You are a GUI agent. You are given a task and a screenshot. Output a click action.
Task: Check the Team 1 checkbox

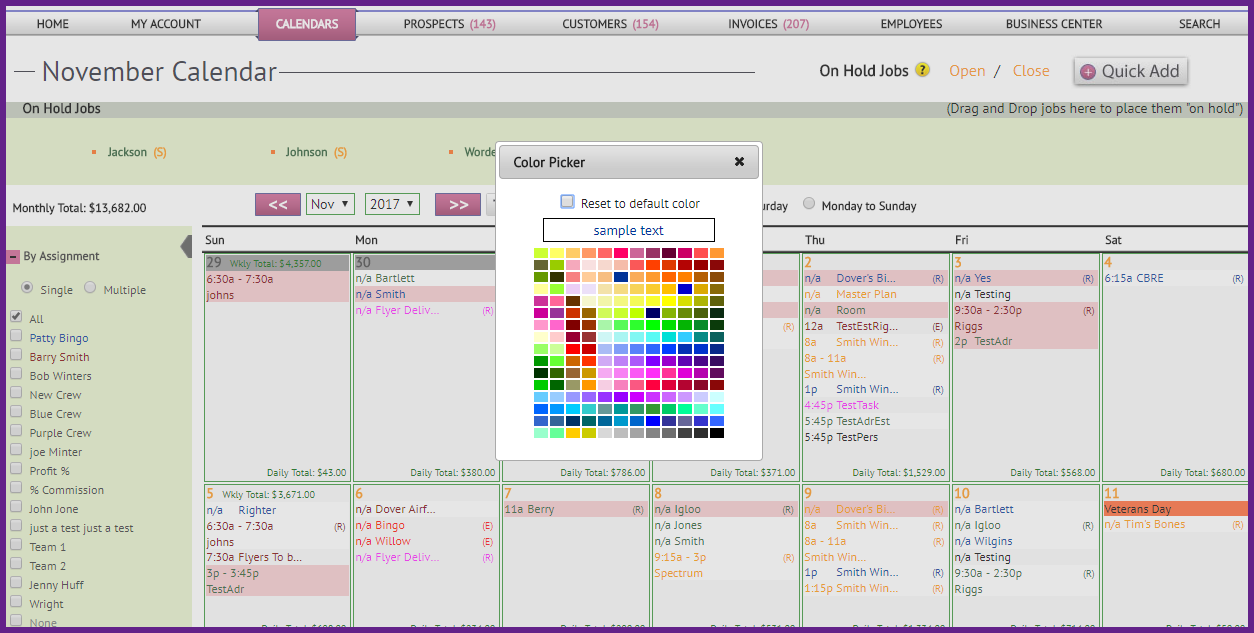pos(16,545)
